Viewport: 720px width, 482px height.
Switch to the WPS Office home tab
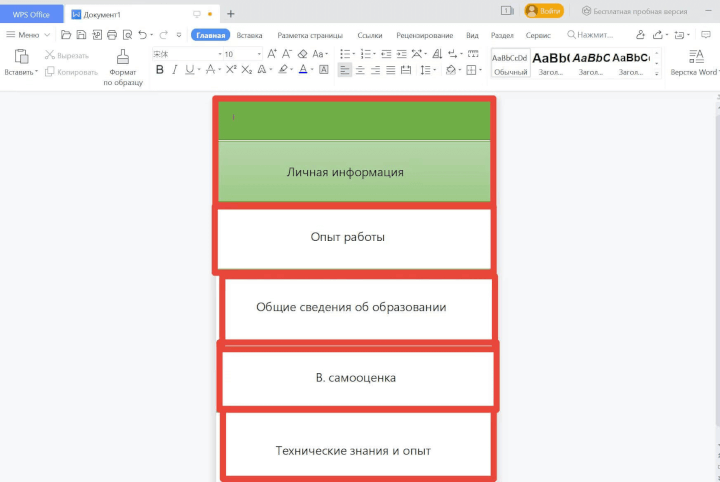(31, 14)
